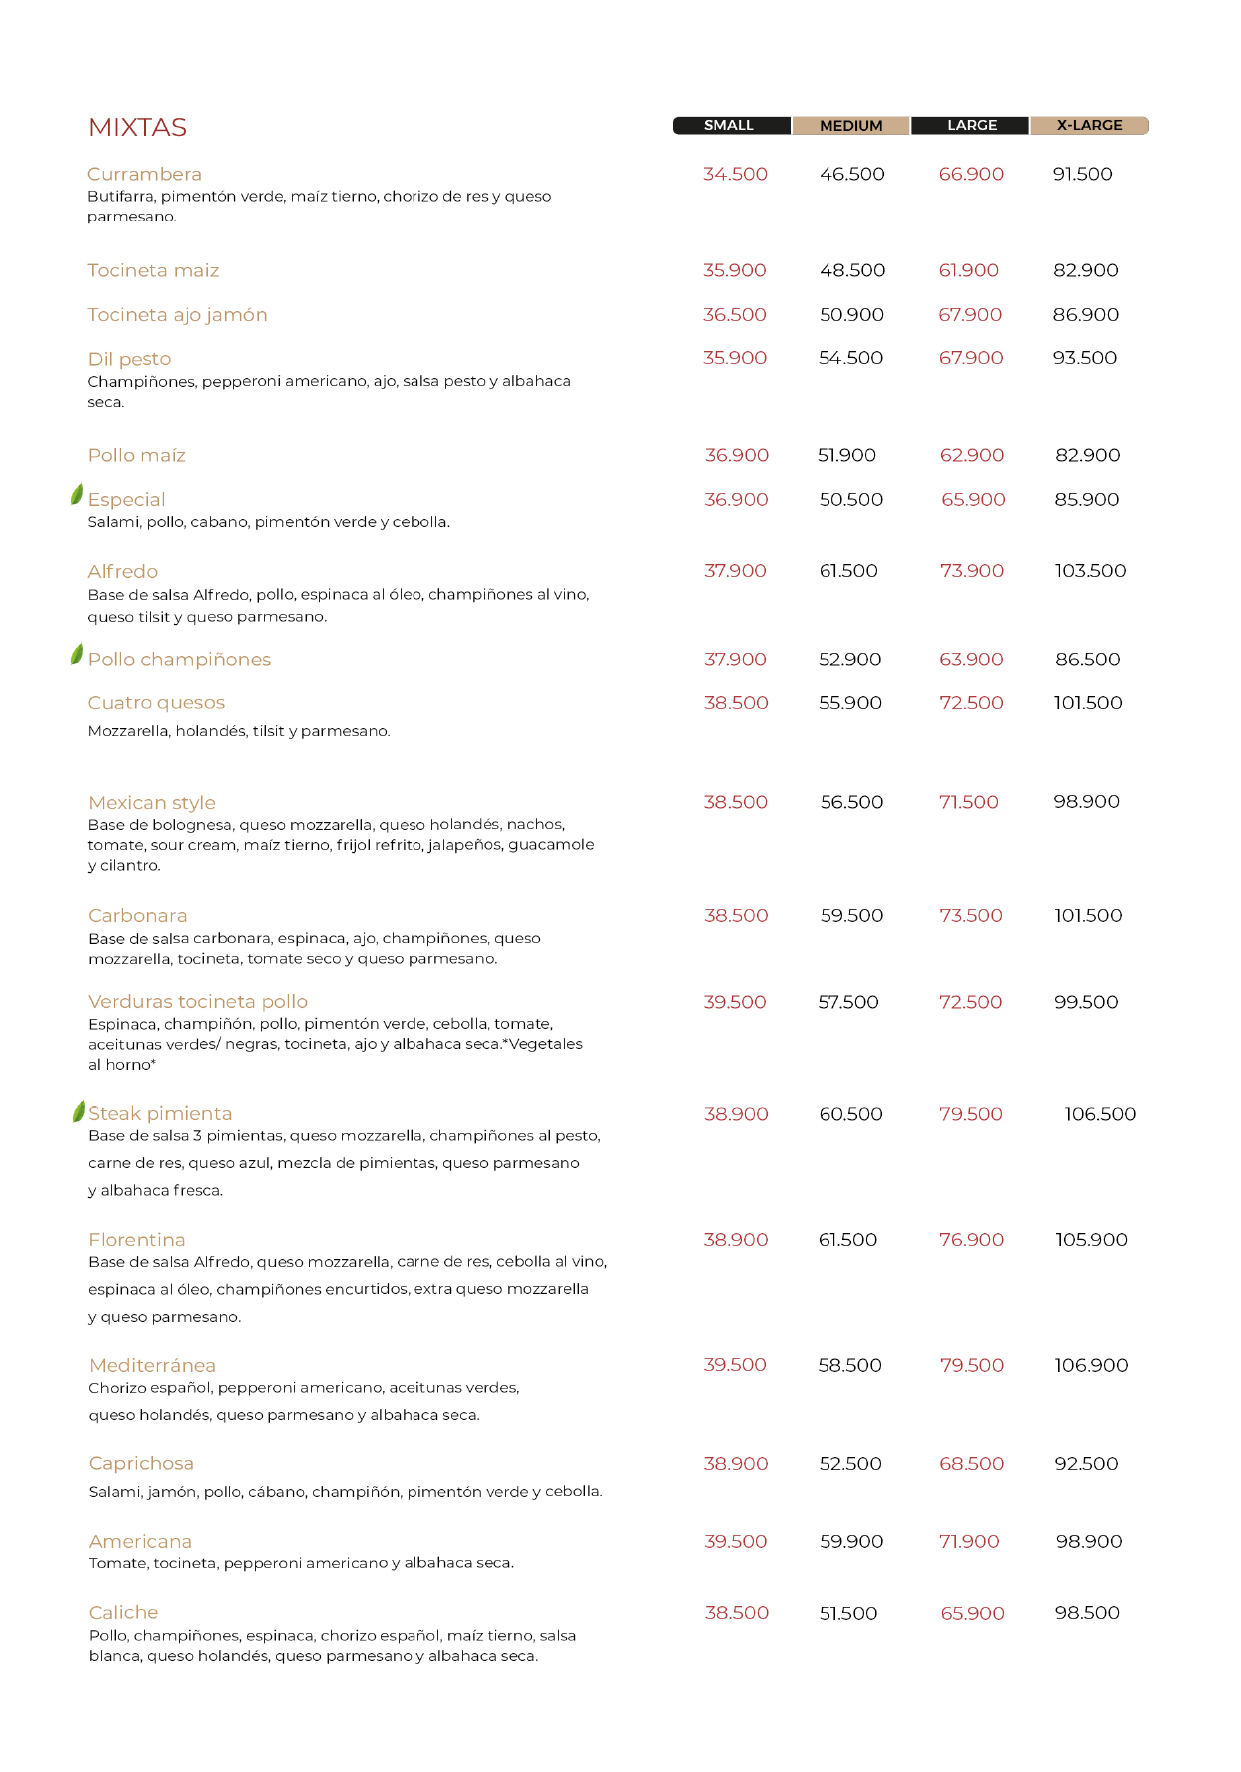Open the Currambera pizza item
Image resolution: width=1241 pixels, height=1772 pixels.
(144, 174)
